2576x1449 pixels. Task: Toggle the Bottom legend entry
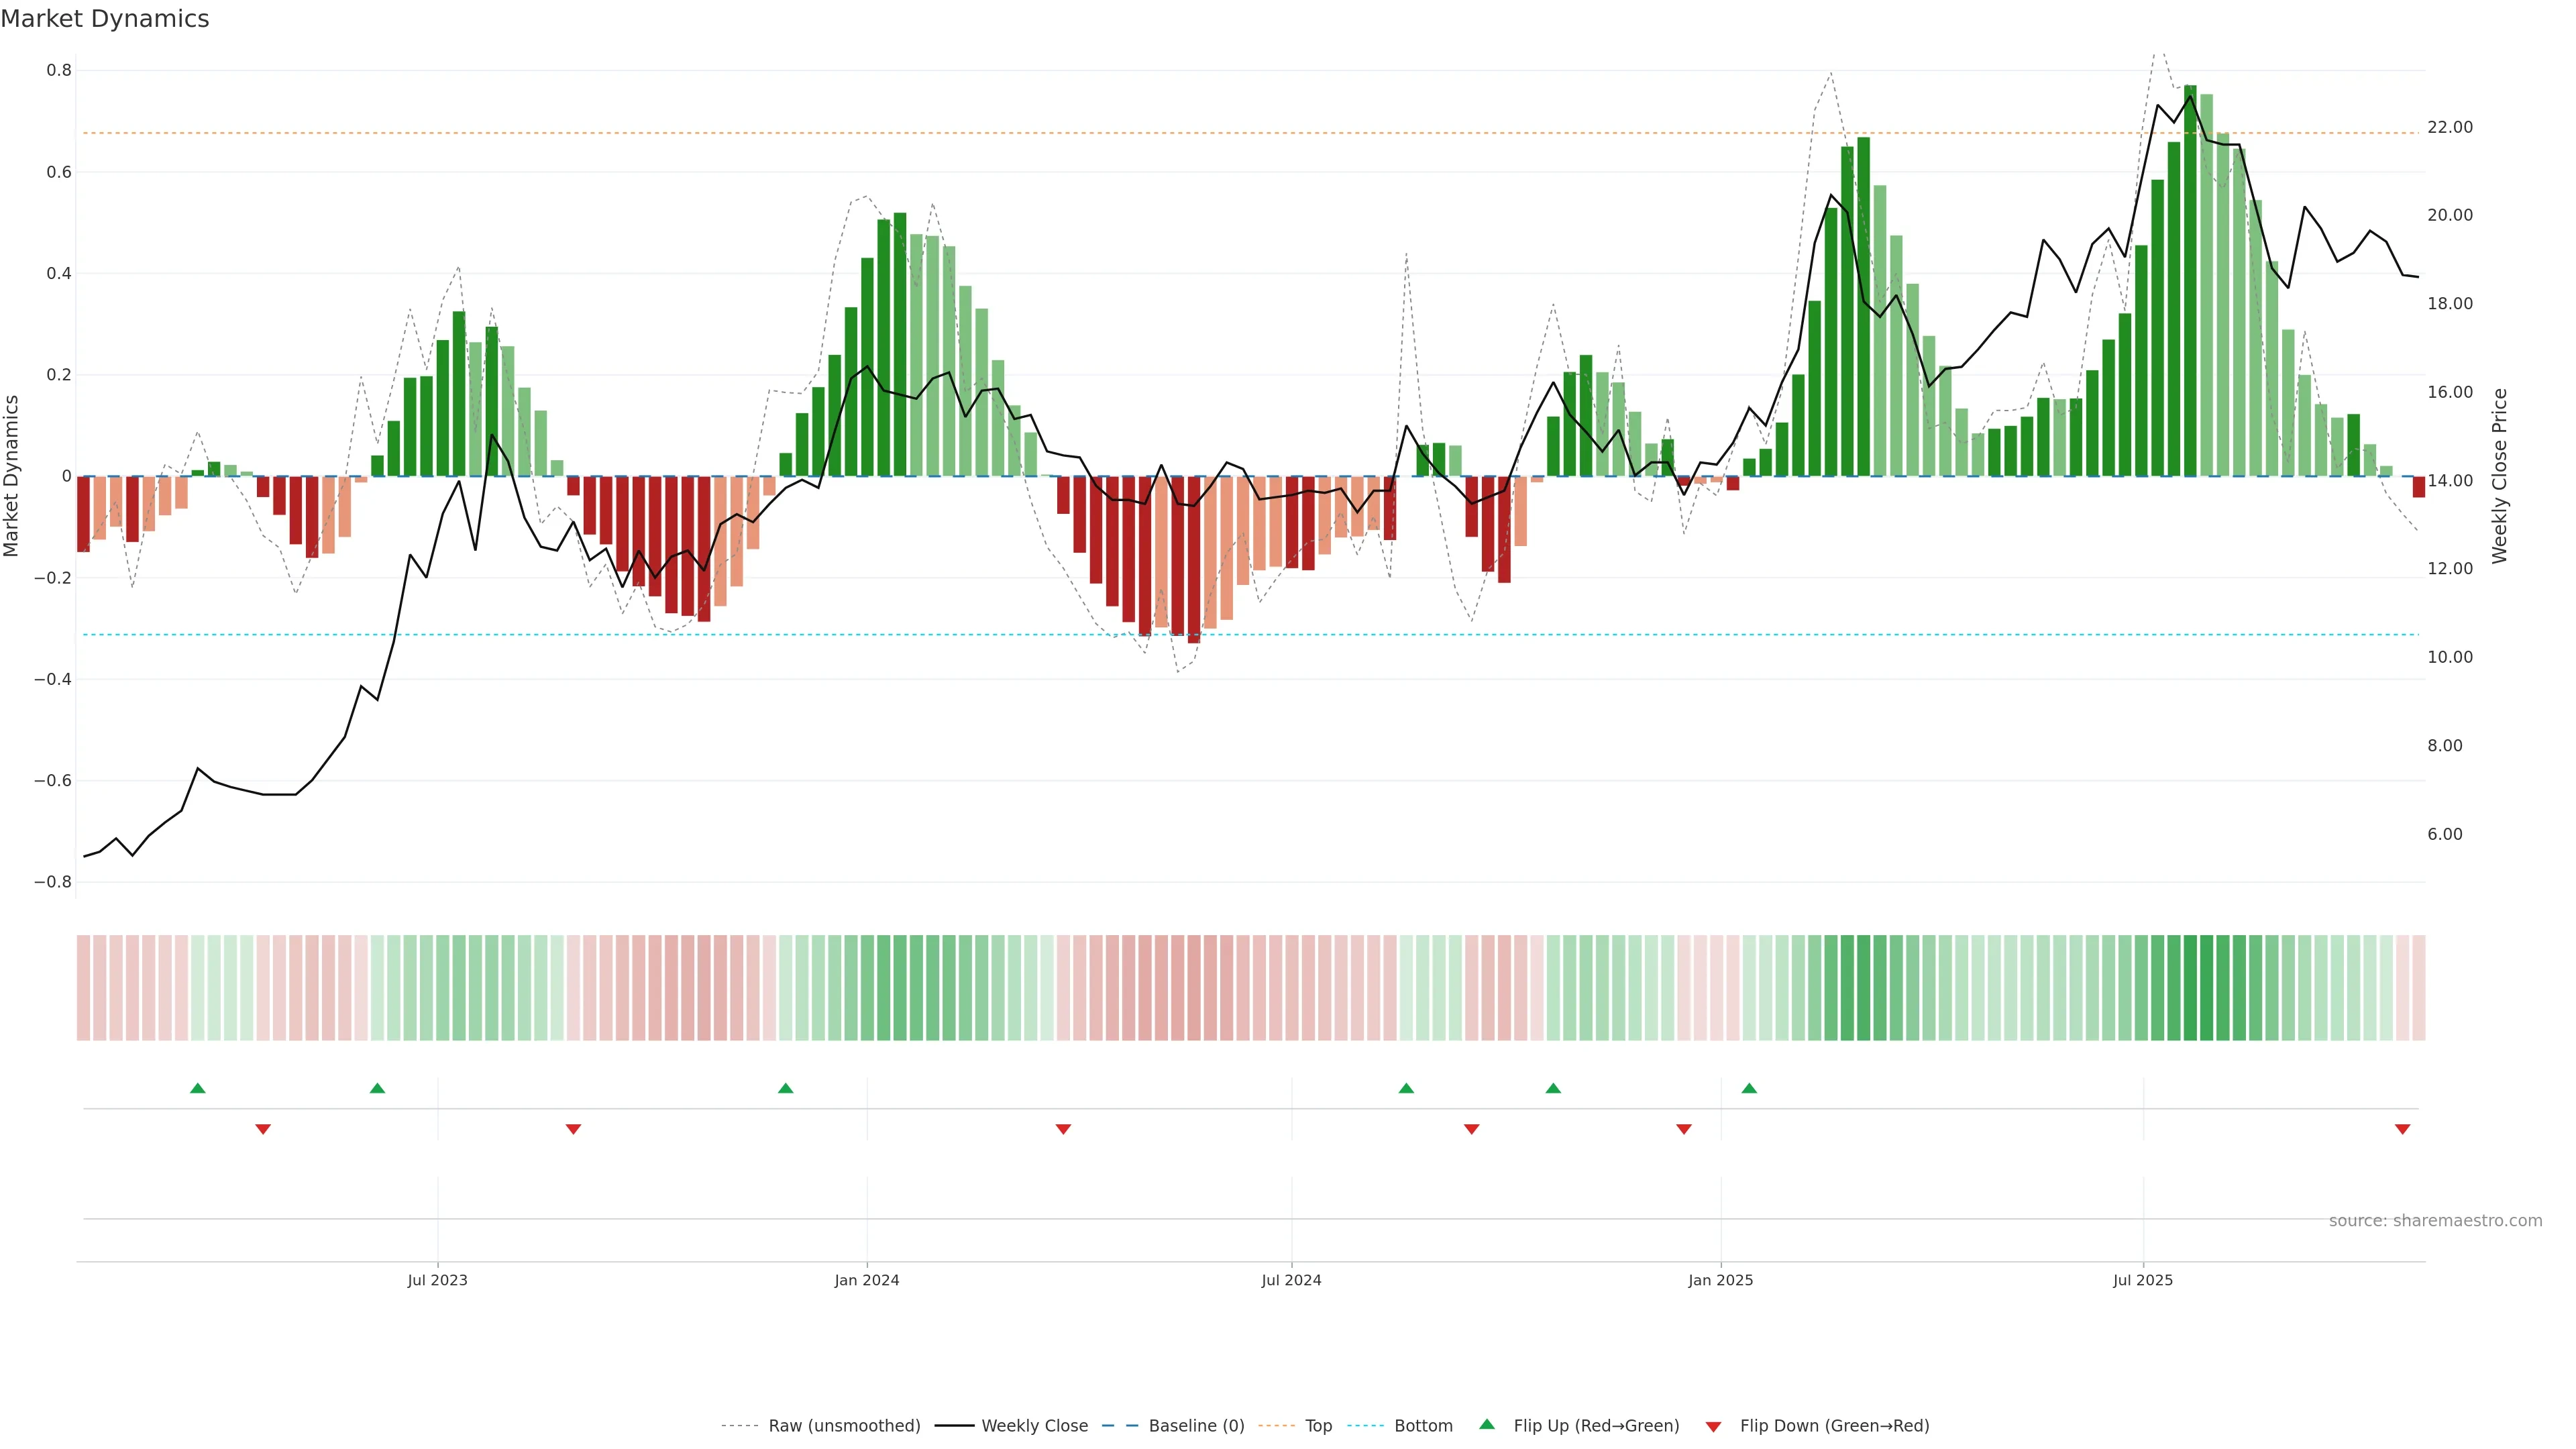pyautogui.click(x=1423, y=1426)
